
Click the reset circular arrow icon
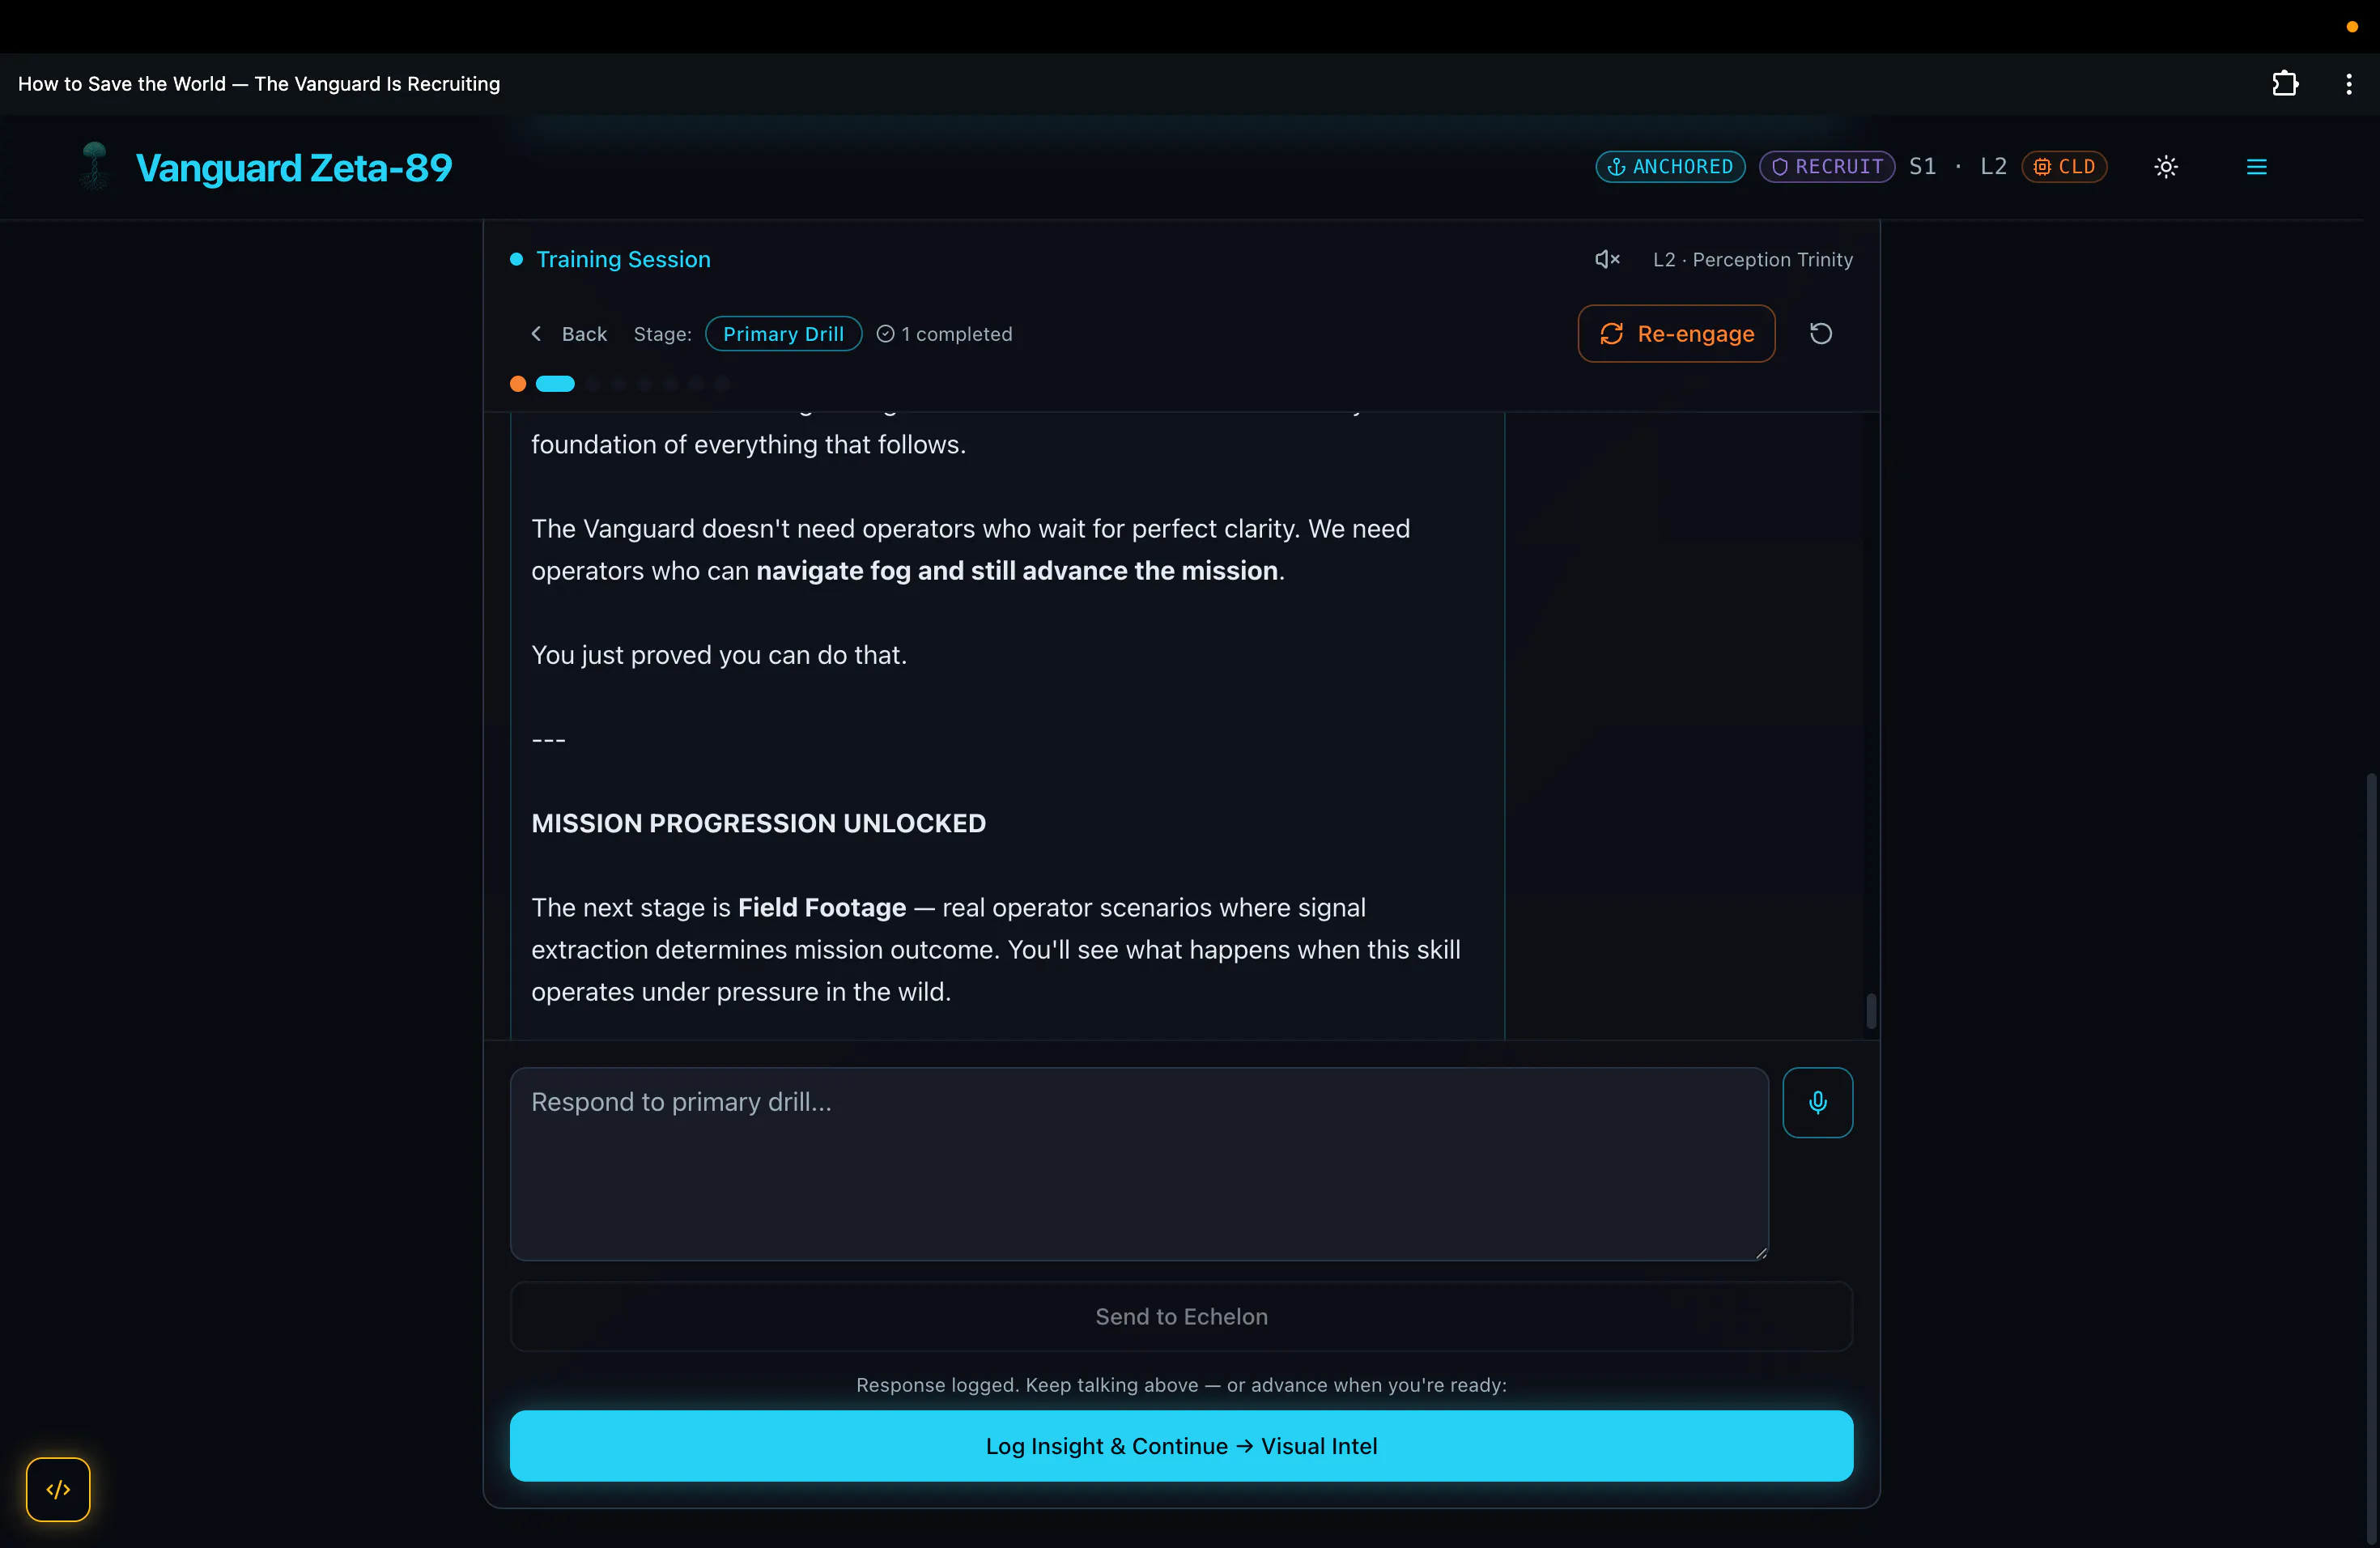[1821, 334]
